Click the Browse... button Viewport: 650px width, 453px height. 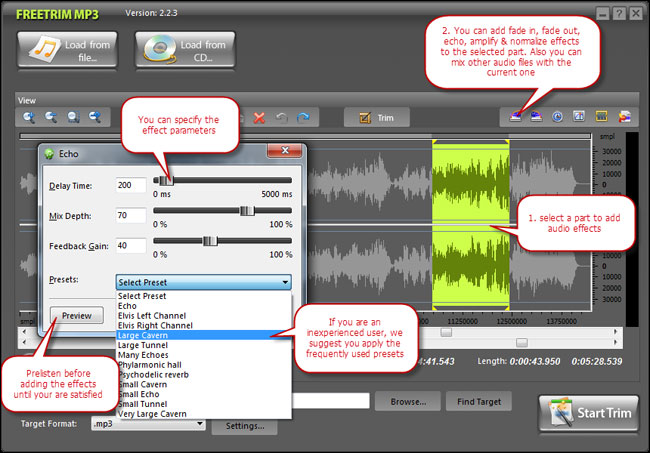[408, 401]
